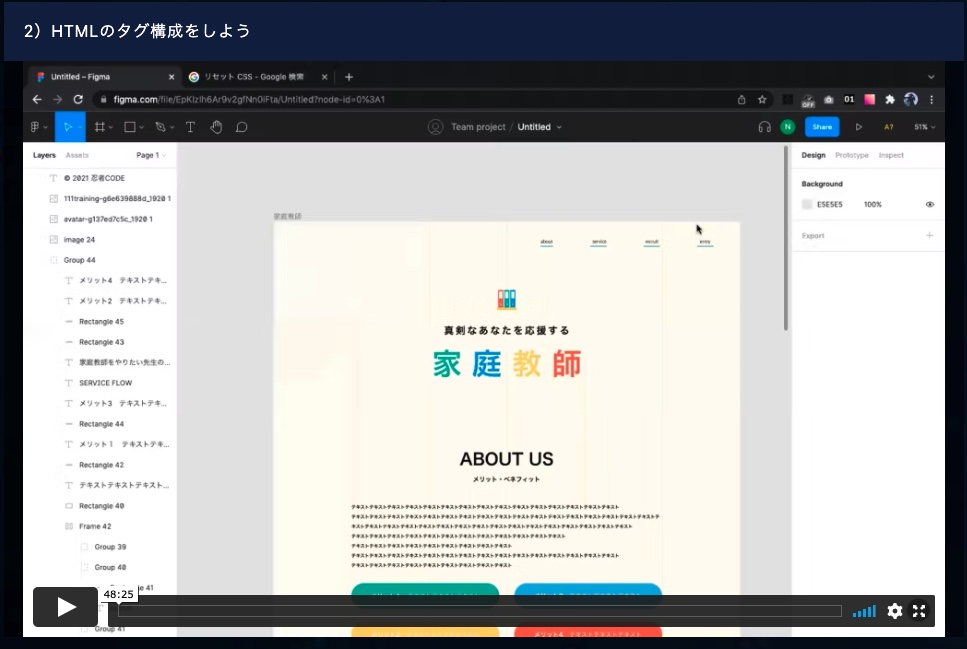Play the video with the play button
Screen dimensions: 967x649
pyautogui.click(x=65, y=607)
